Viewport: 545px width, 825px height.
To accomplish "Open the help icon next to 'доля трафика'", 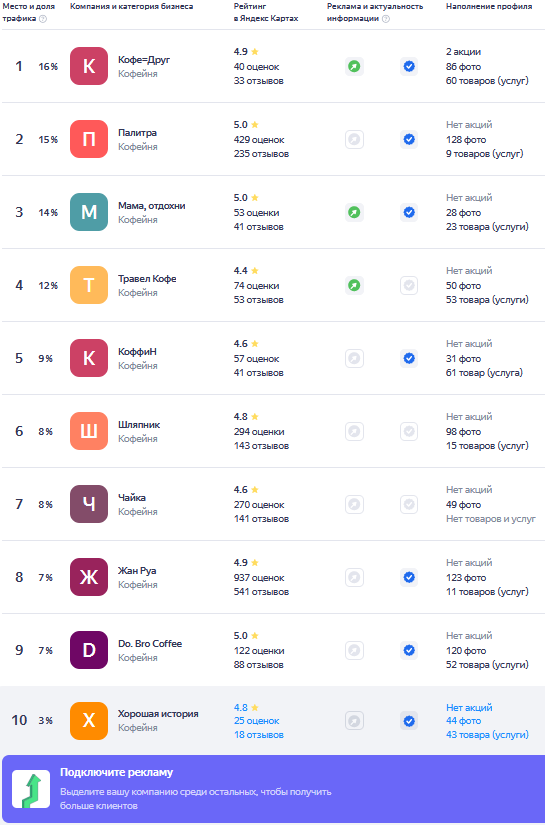I will 43,18.
